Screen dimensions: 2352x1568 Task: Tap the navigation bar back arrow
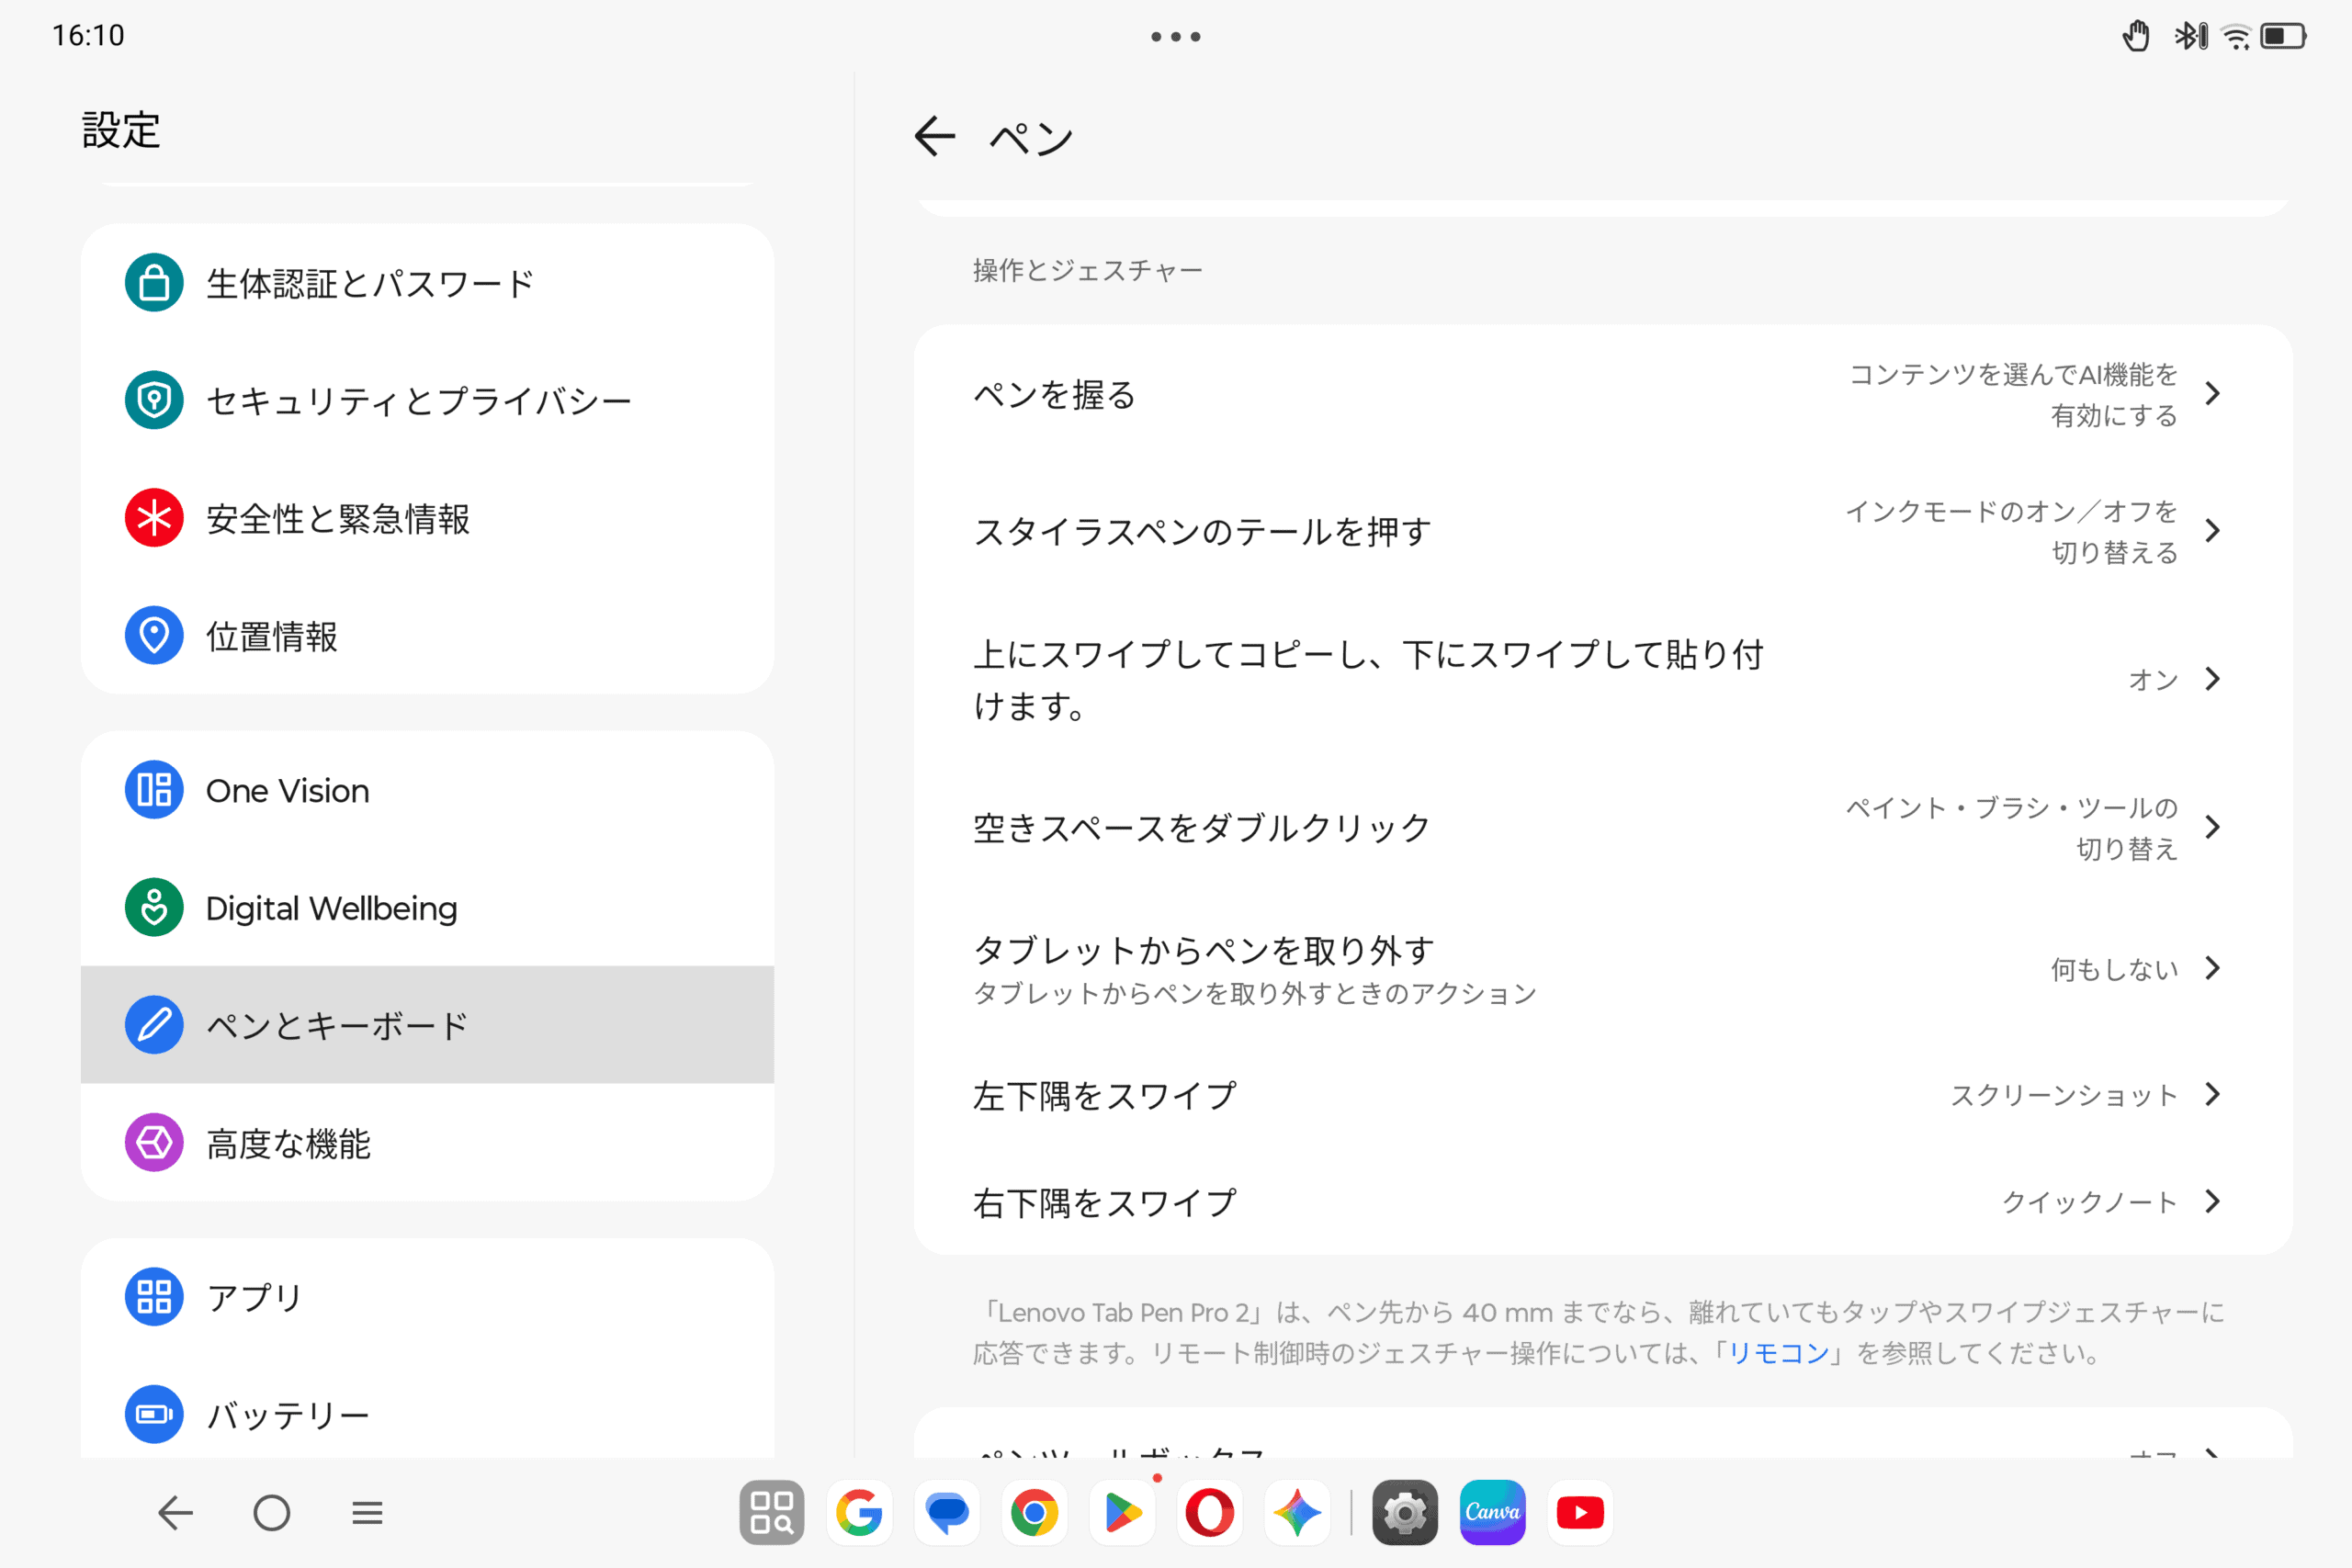point(176,1512)
